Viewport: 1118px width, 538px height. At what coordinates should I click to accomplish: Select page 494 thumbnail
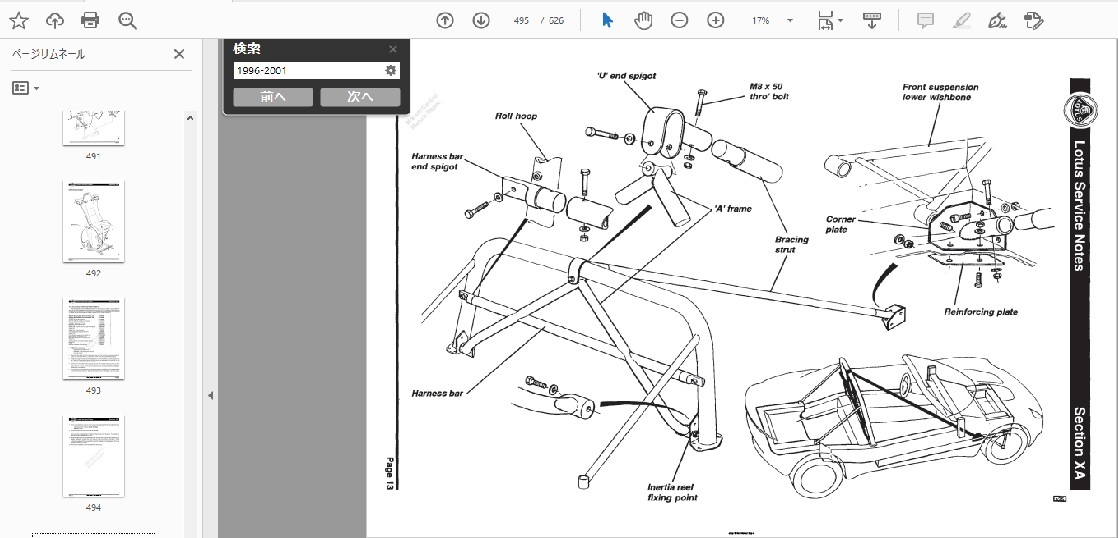pos(93,457)
